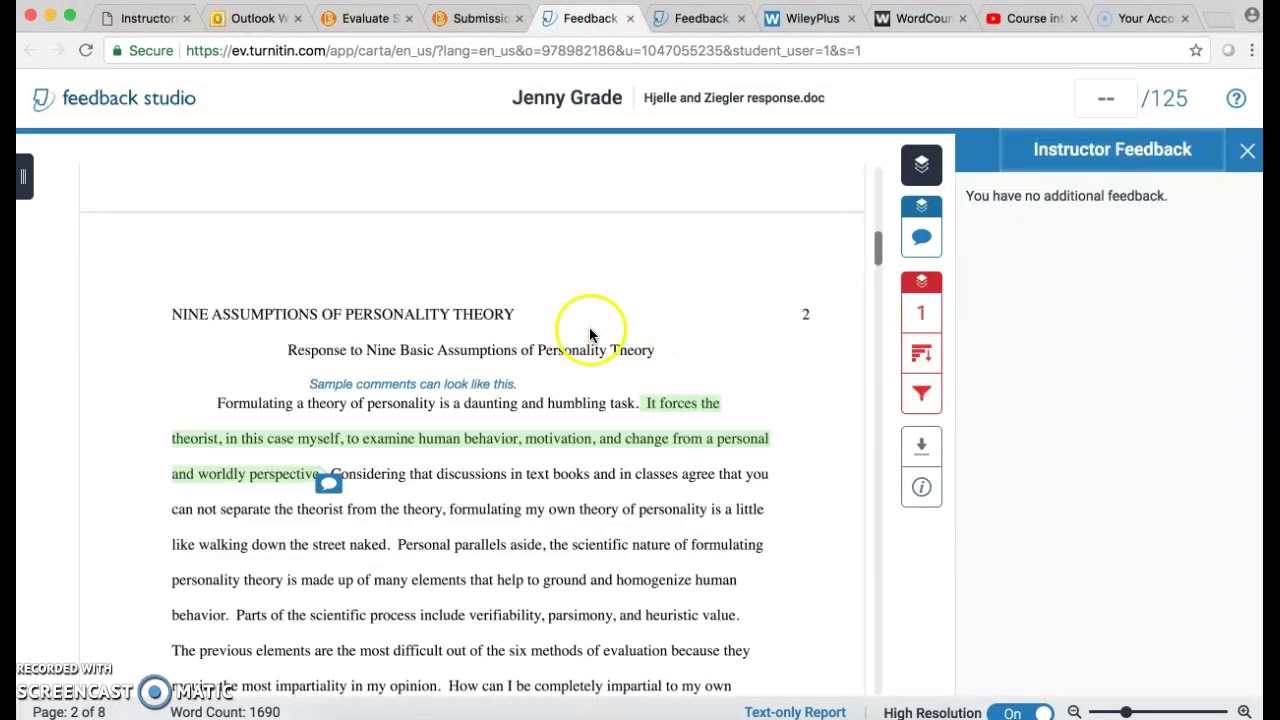Viewport: 1280px width, 720px height.
Task: Open the Text-only Report link
Action: [x=795, y=712]
